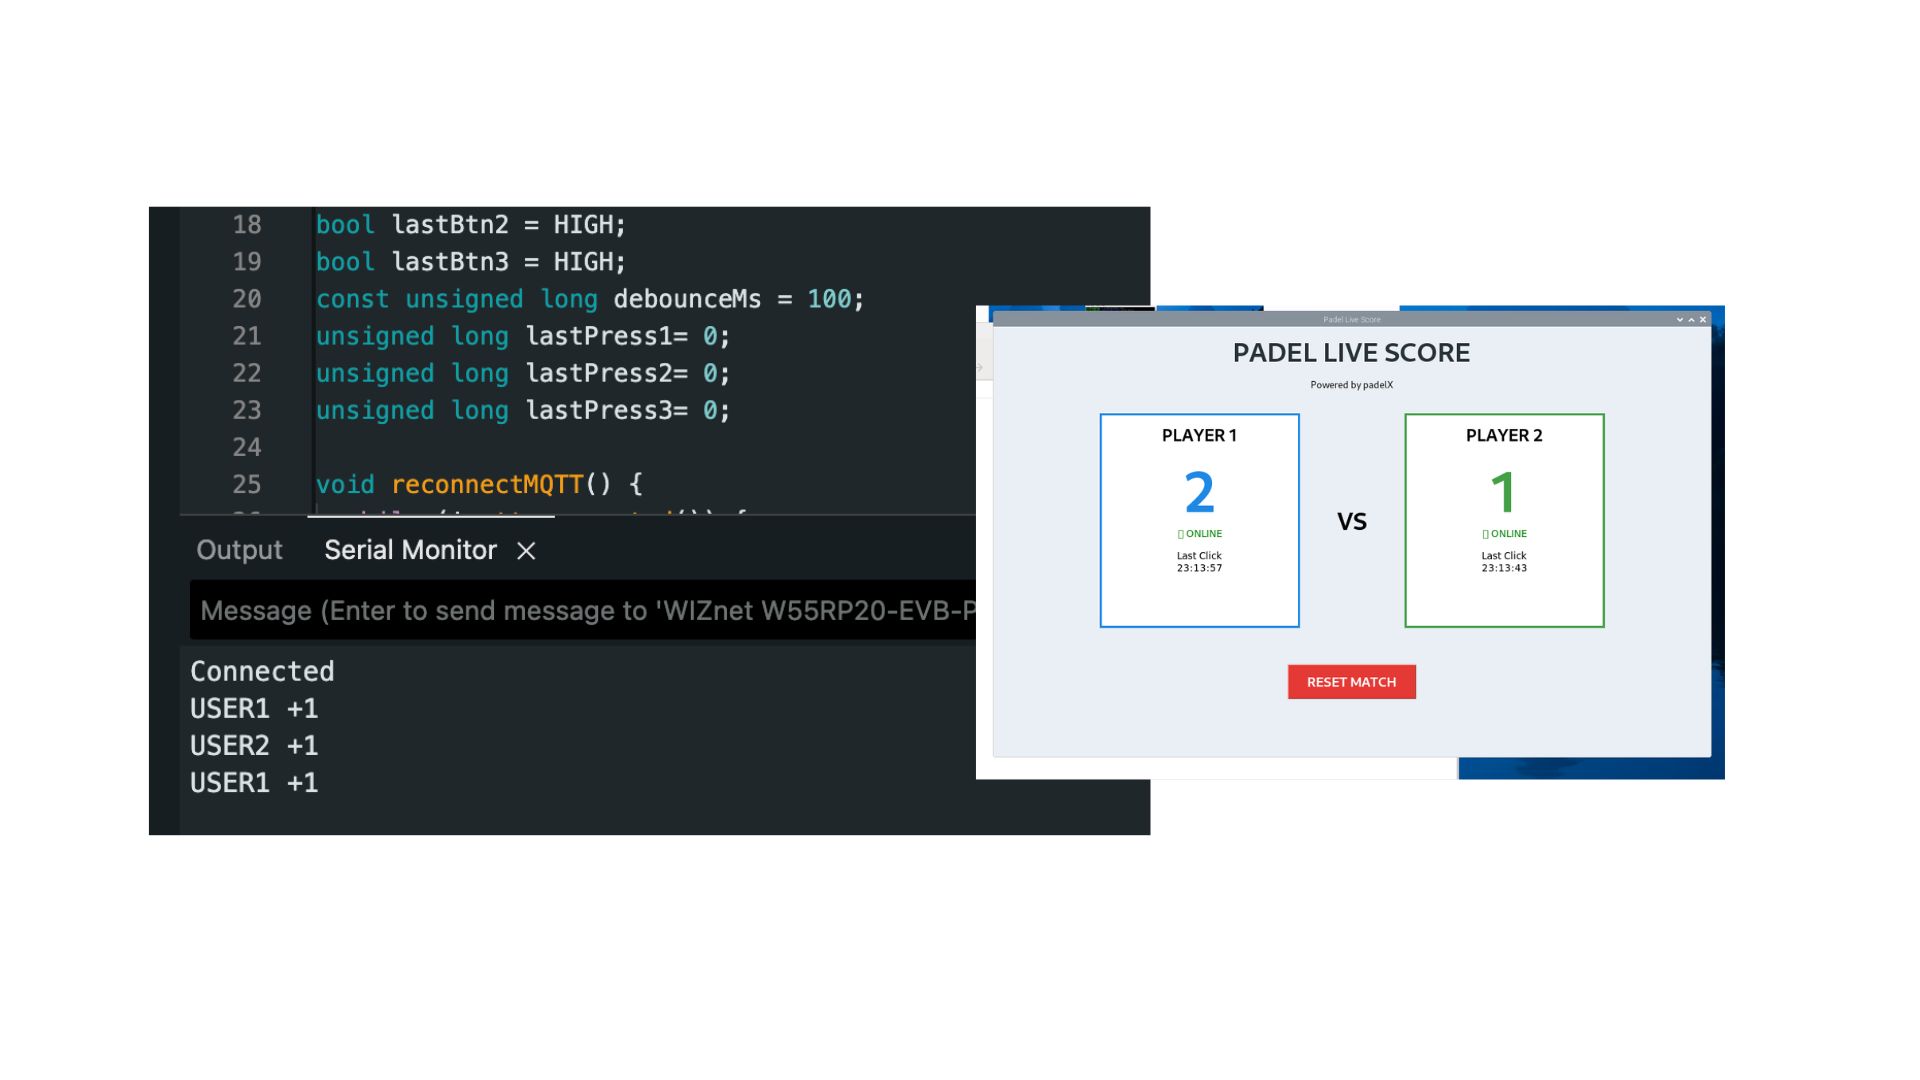Click 'lastPress2' on line 22
Viewport: 1920px width, 1080px height.
[599, 373]
